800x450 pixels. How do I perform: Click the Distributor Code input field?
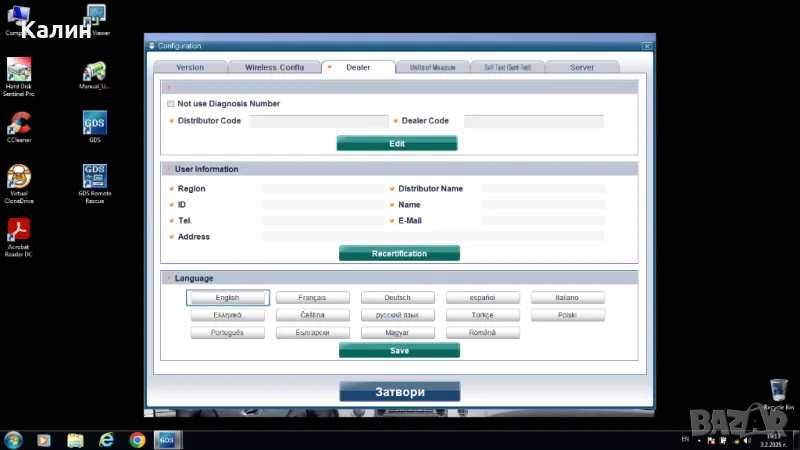(x=318, y=121)
